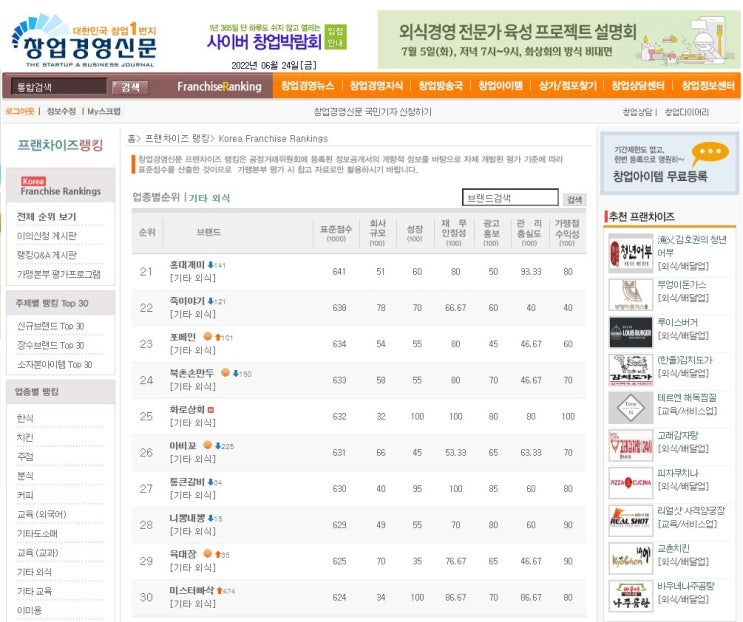
Task: Open 죽이야기 brand link
Action: 187,301
